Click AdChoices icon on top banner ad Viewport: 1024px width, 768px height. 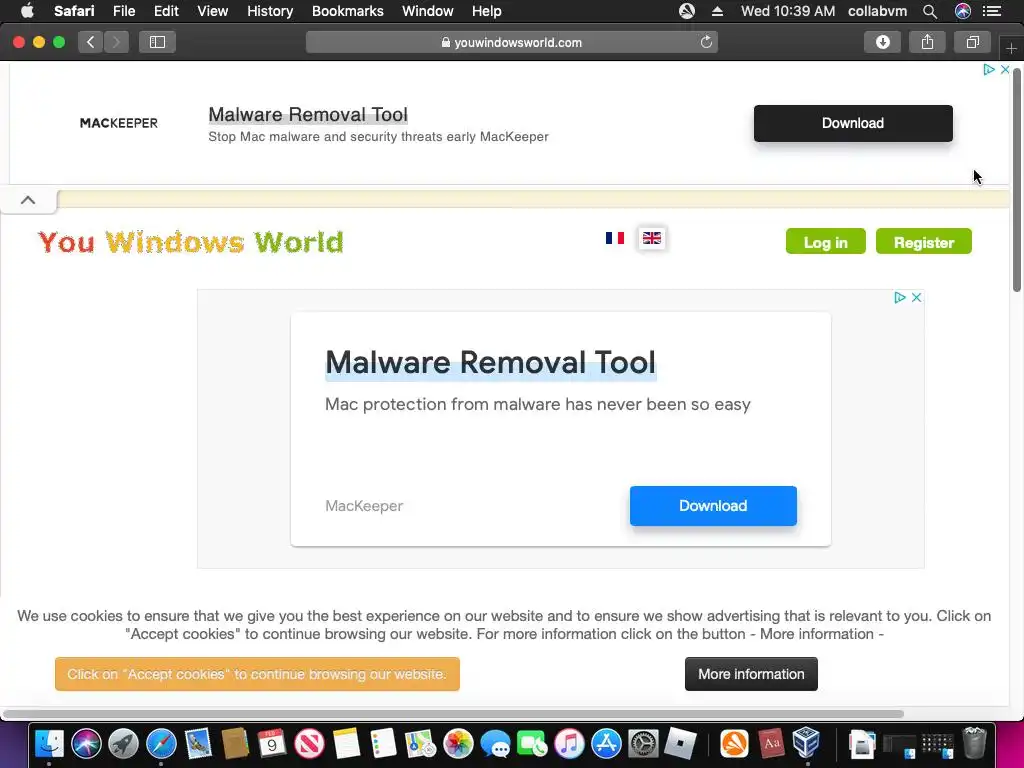(x=989, y=69)
